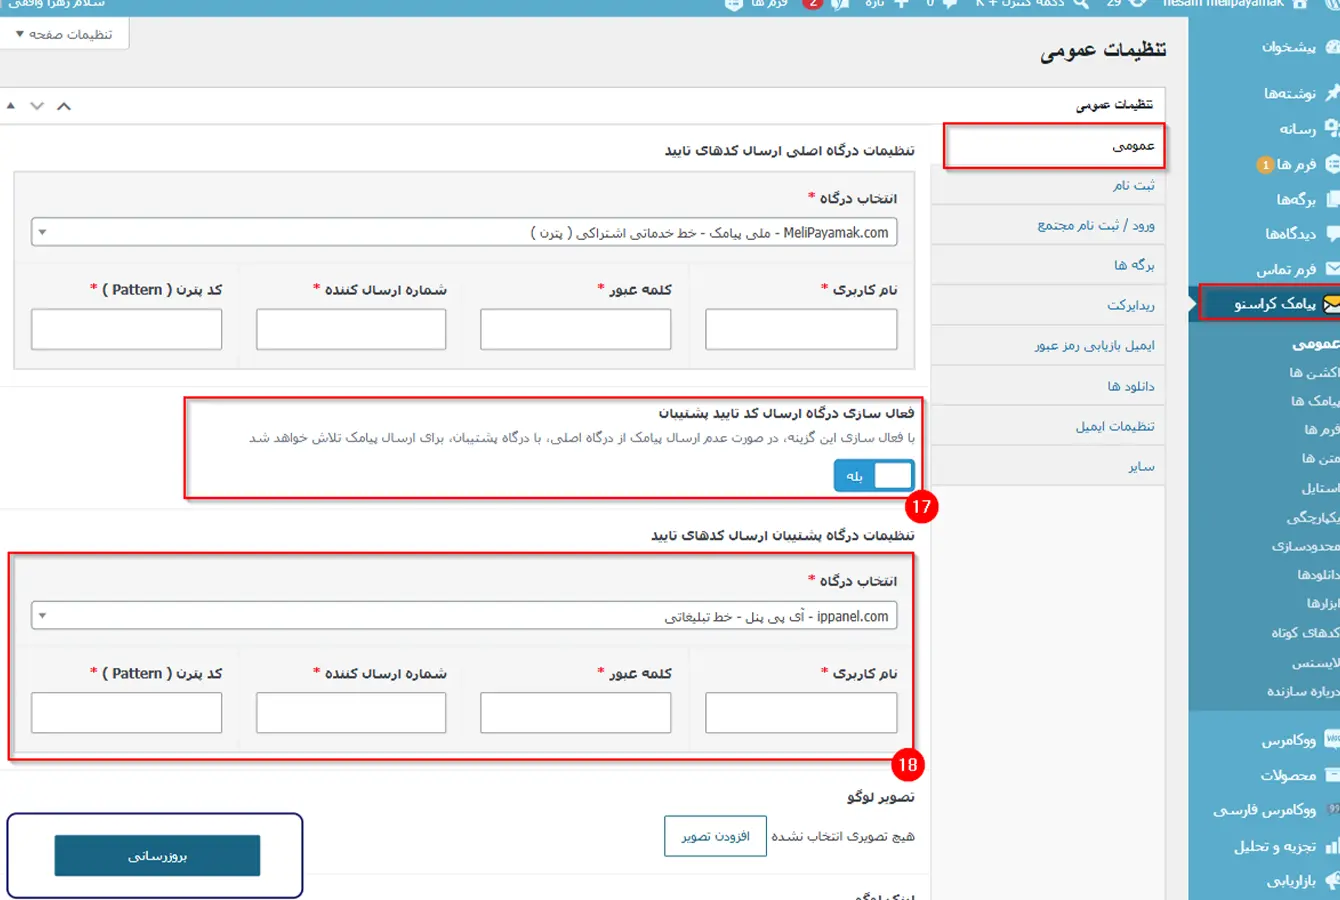The width and height of the screenshot is (1340, 900).
Task: Click main gateway کلمه عبور field
Action: [x=576, y=329]
